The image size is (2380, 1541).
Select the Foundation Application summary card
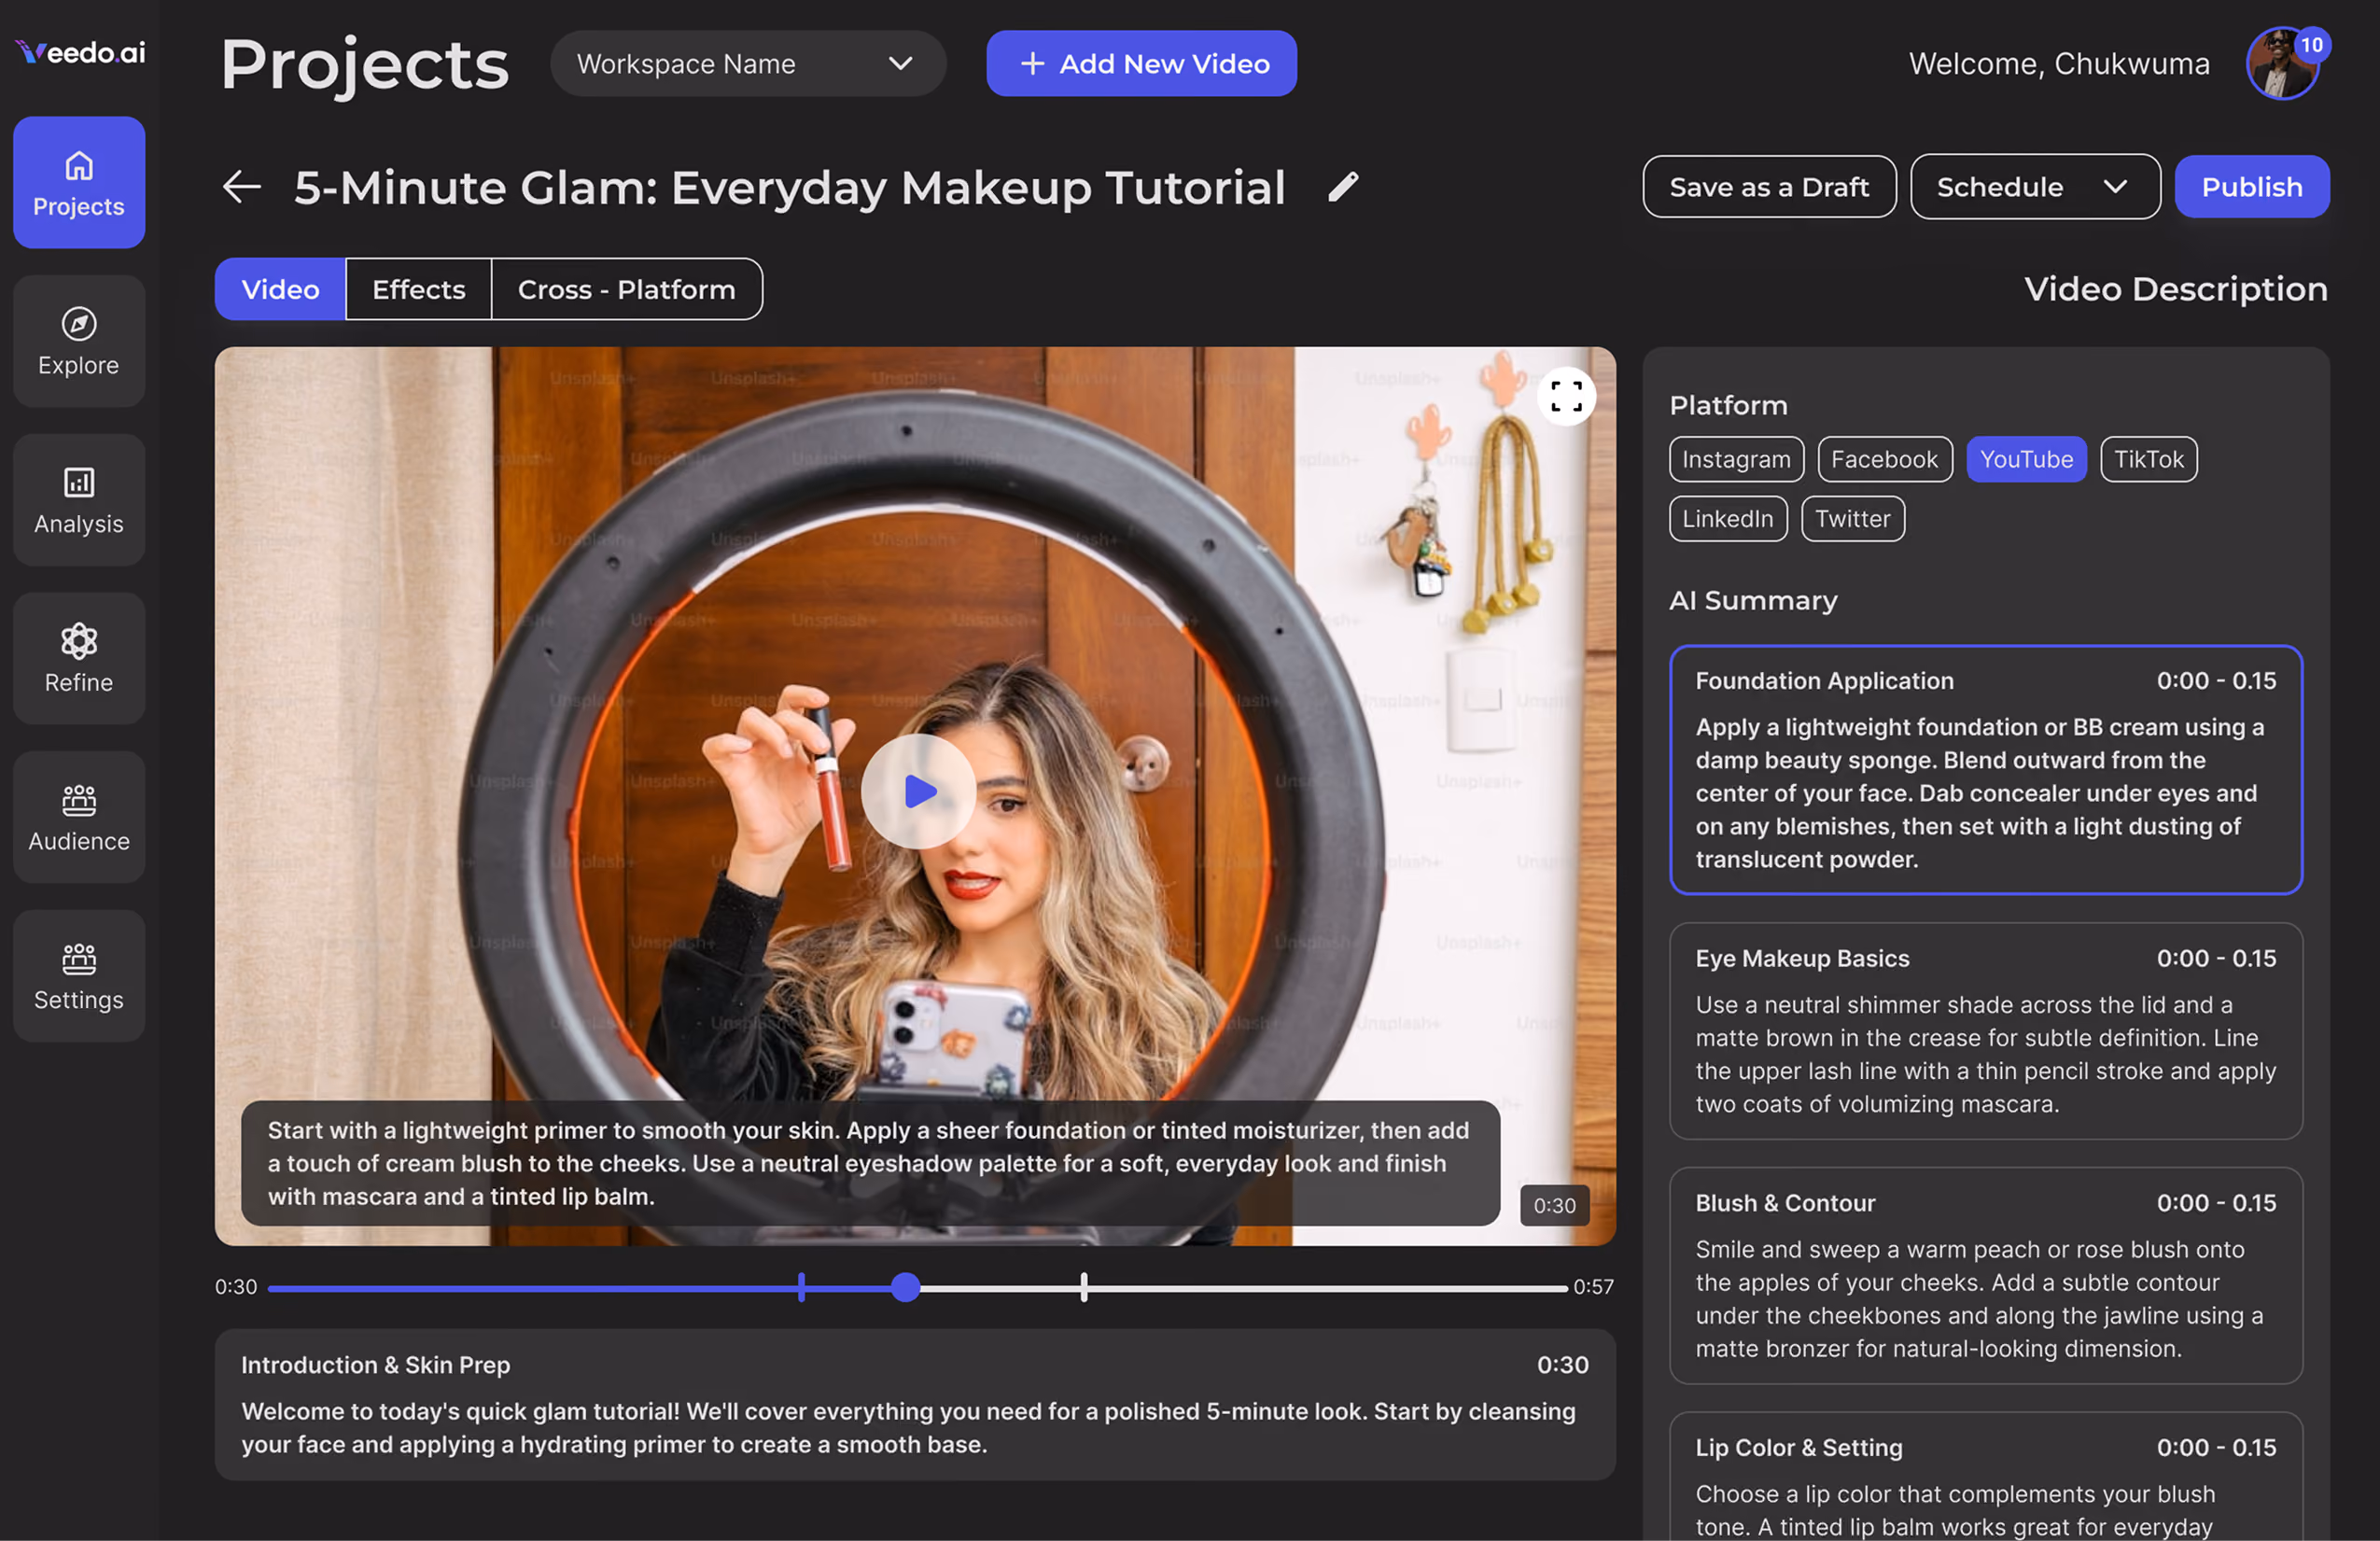coord(1985,769)
